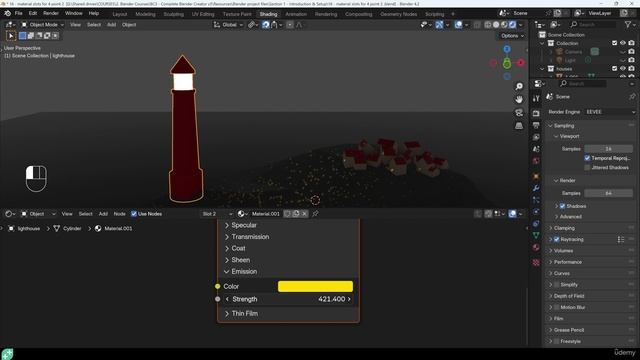This screenshot has width=640, height=360.
Task: Toggle Temporal Reprojection checkbox
Action: tap(587, 158)
